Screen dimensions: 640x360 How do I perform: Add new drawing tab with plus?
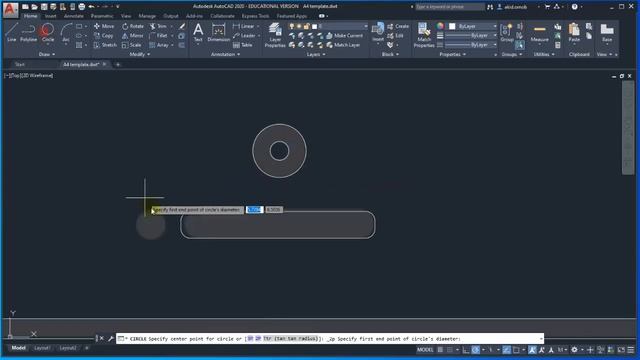tap(118, 64)
